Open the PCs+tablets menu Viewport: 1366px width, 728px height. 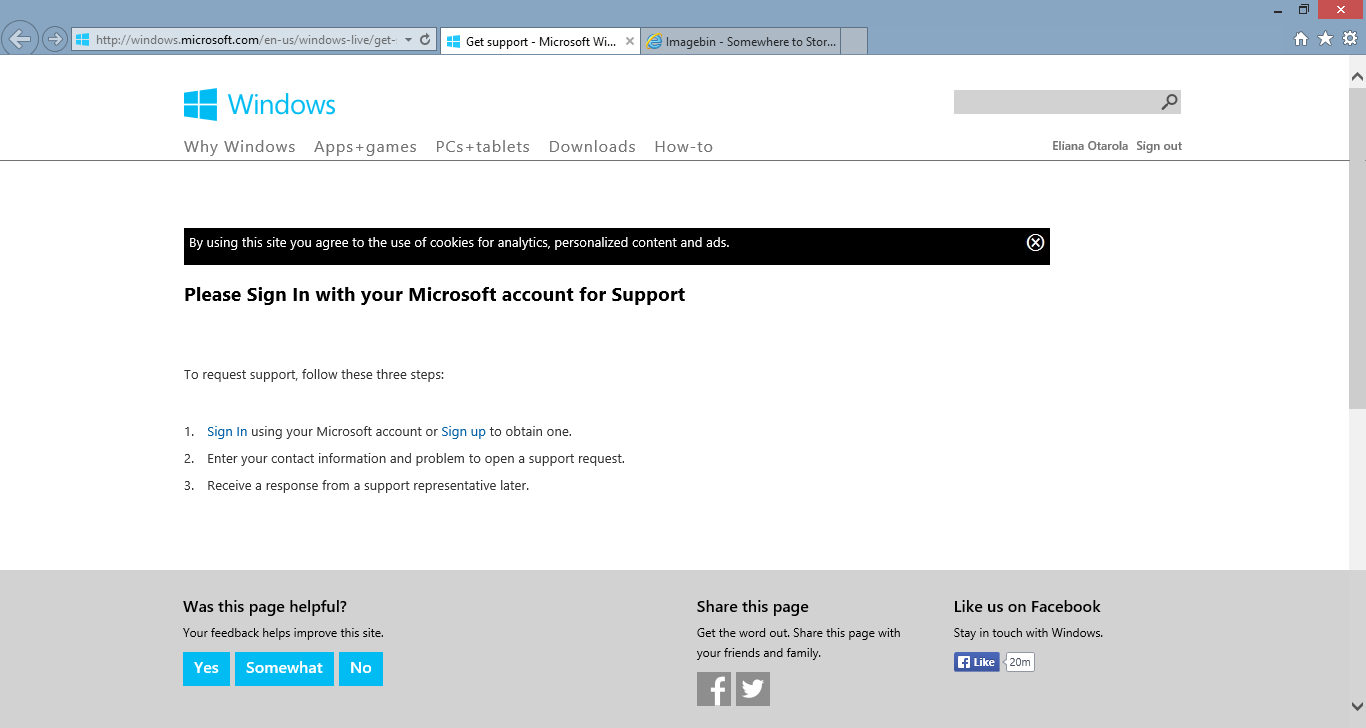(482, 146)
